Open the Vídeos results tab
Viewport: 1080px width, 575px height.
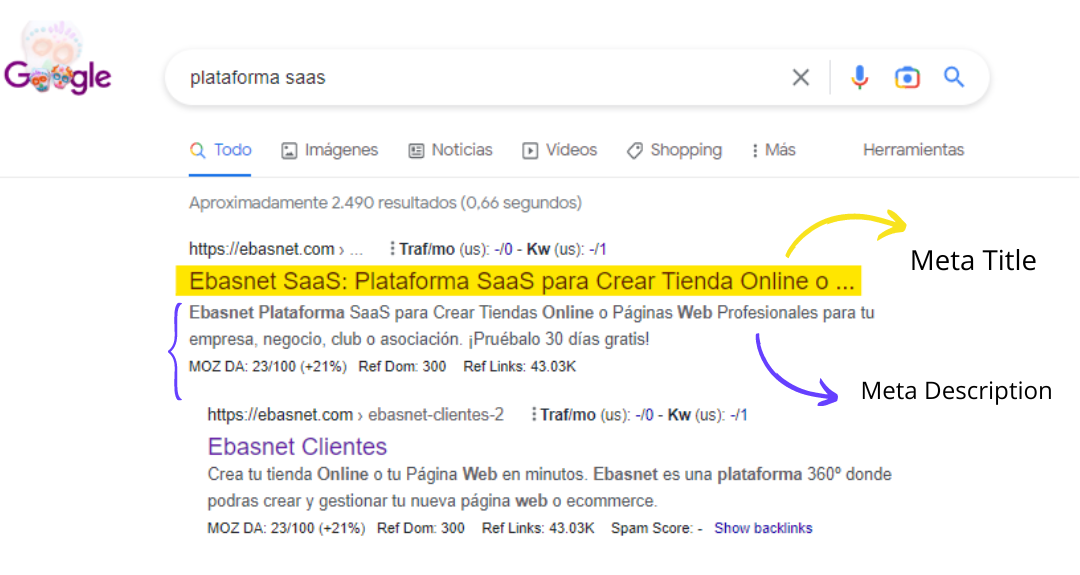(x=559, y=150)
